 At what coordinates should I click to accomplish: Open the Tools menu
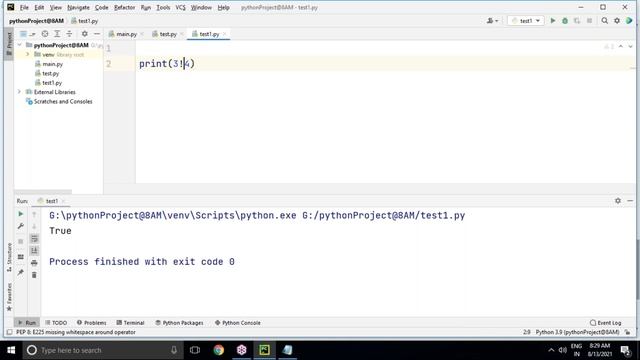tap(163, 7)
